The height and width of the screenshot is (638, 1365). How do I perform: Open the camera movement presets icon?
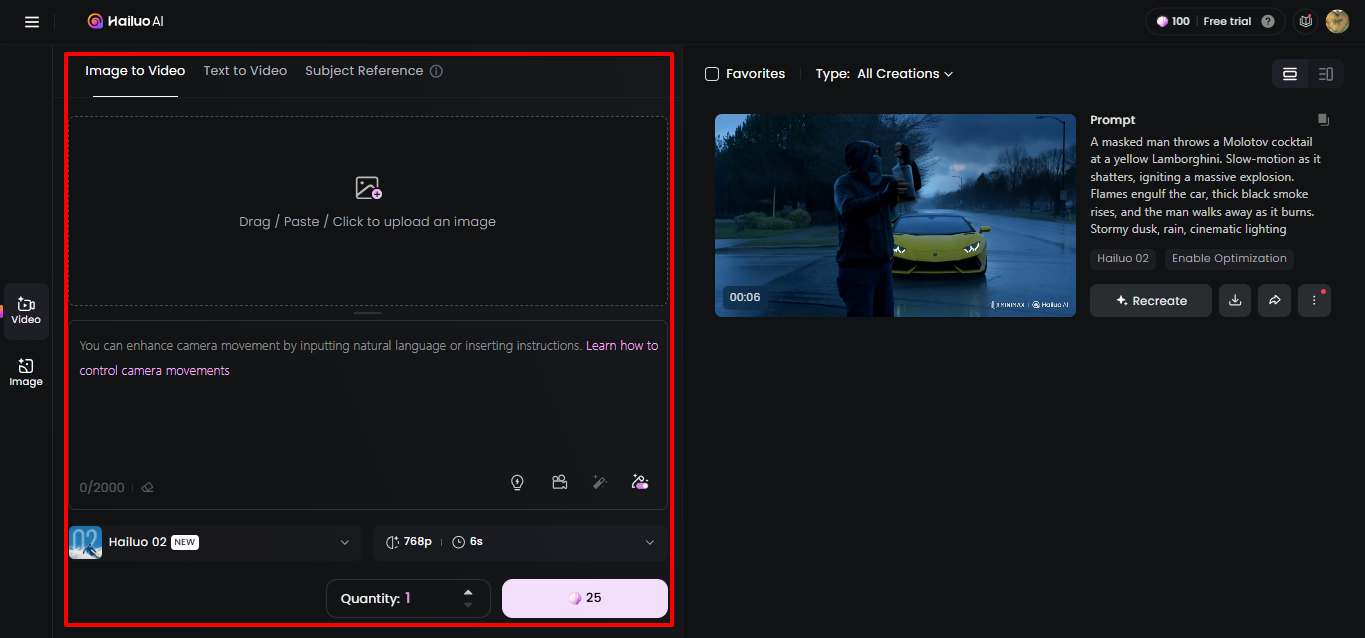pyautogui.click(x=560, y=482)
